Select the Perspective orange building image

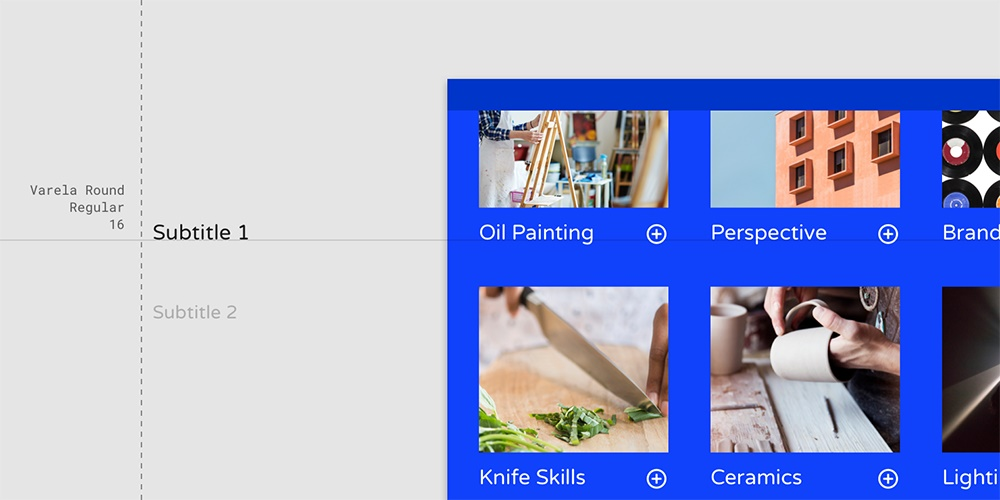coord(805,159)
